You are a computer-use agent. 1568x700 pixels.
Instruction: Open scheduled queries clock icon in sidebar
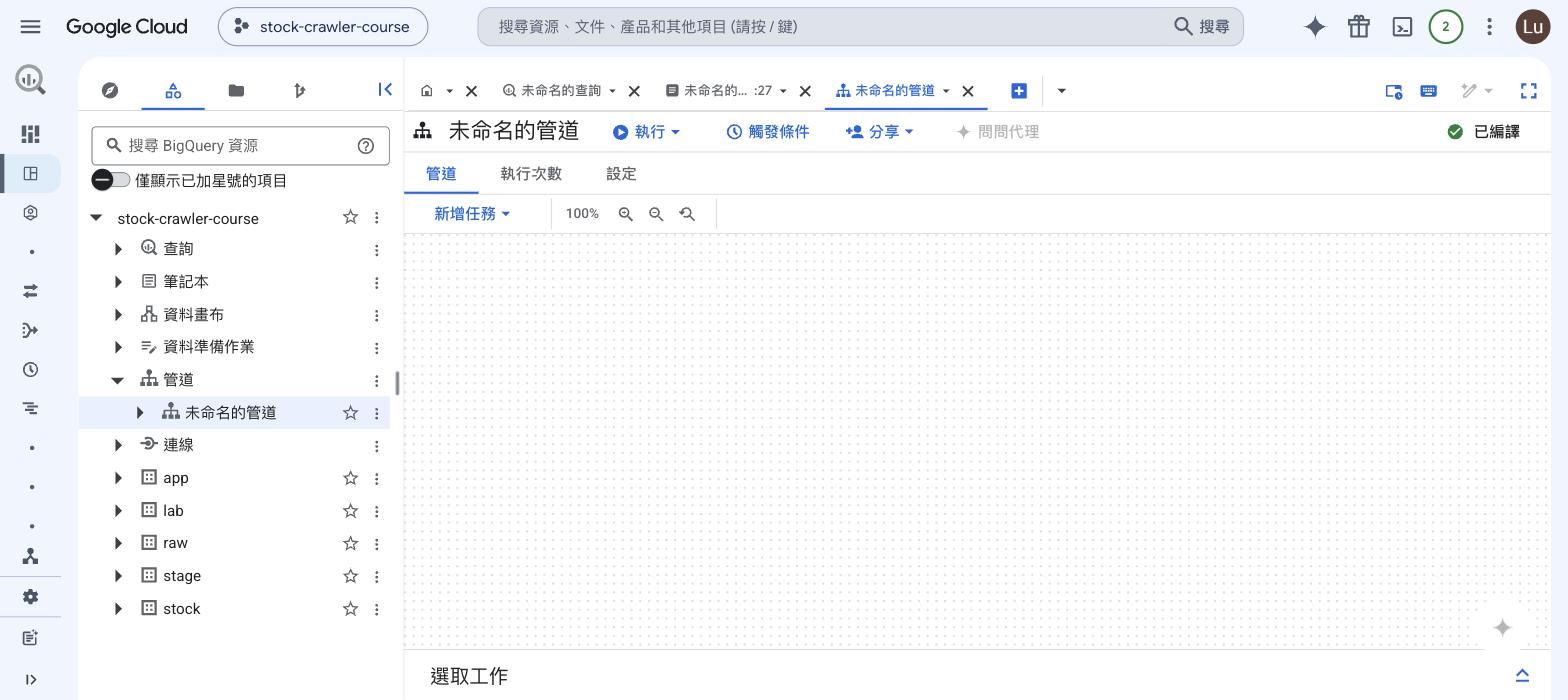click(x=30, y=370)
